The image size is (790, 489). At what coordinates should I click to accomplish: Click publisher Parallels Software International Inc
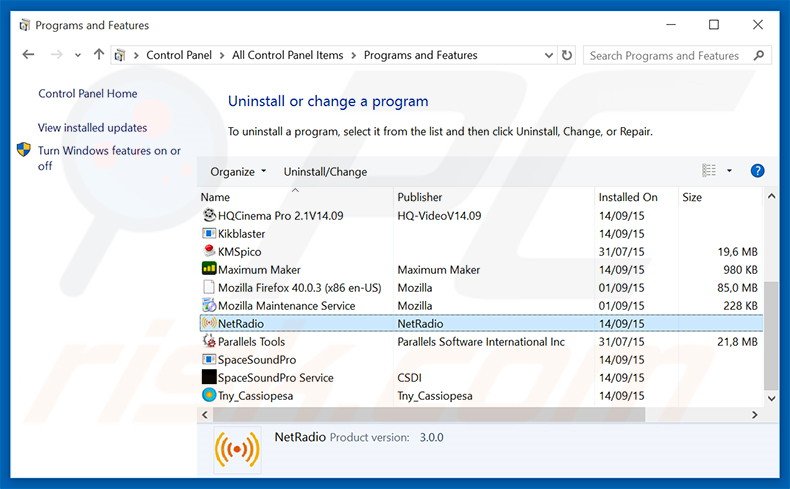481,341
